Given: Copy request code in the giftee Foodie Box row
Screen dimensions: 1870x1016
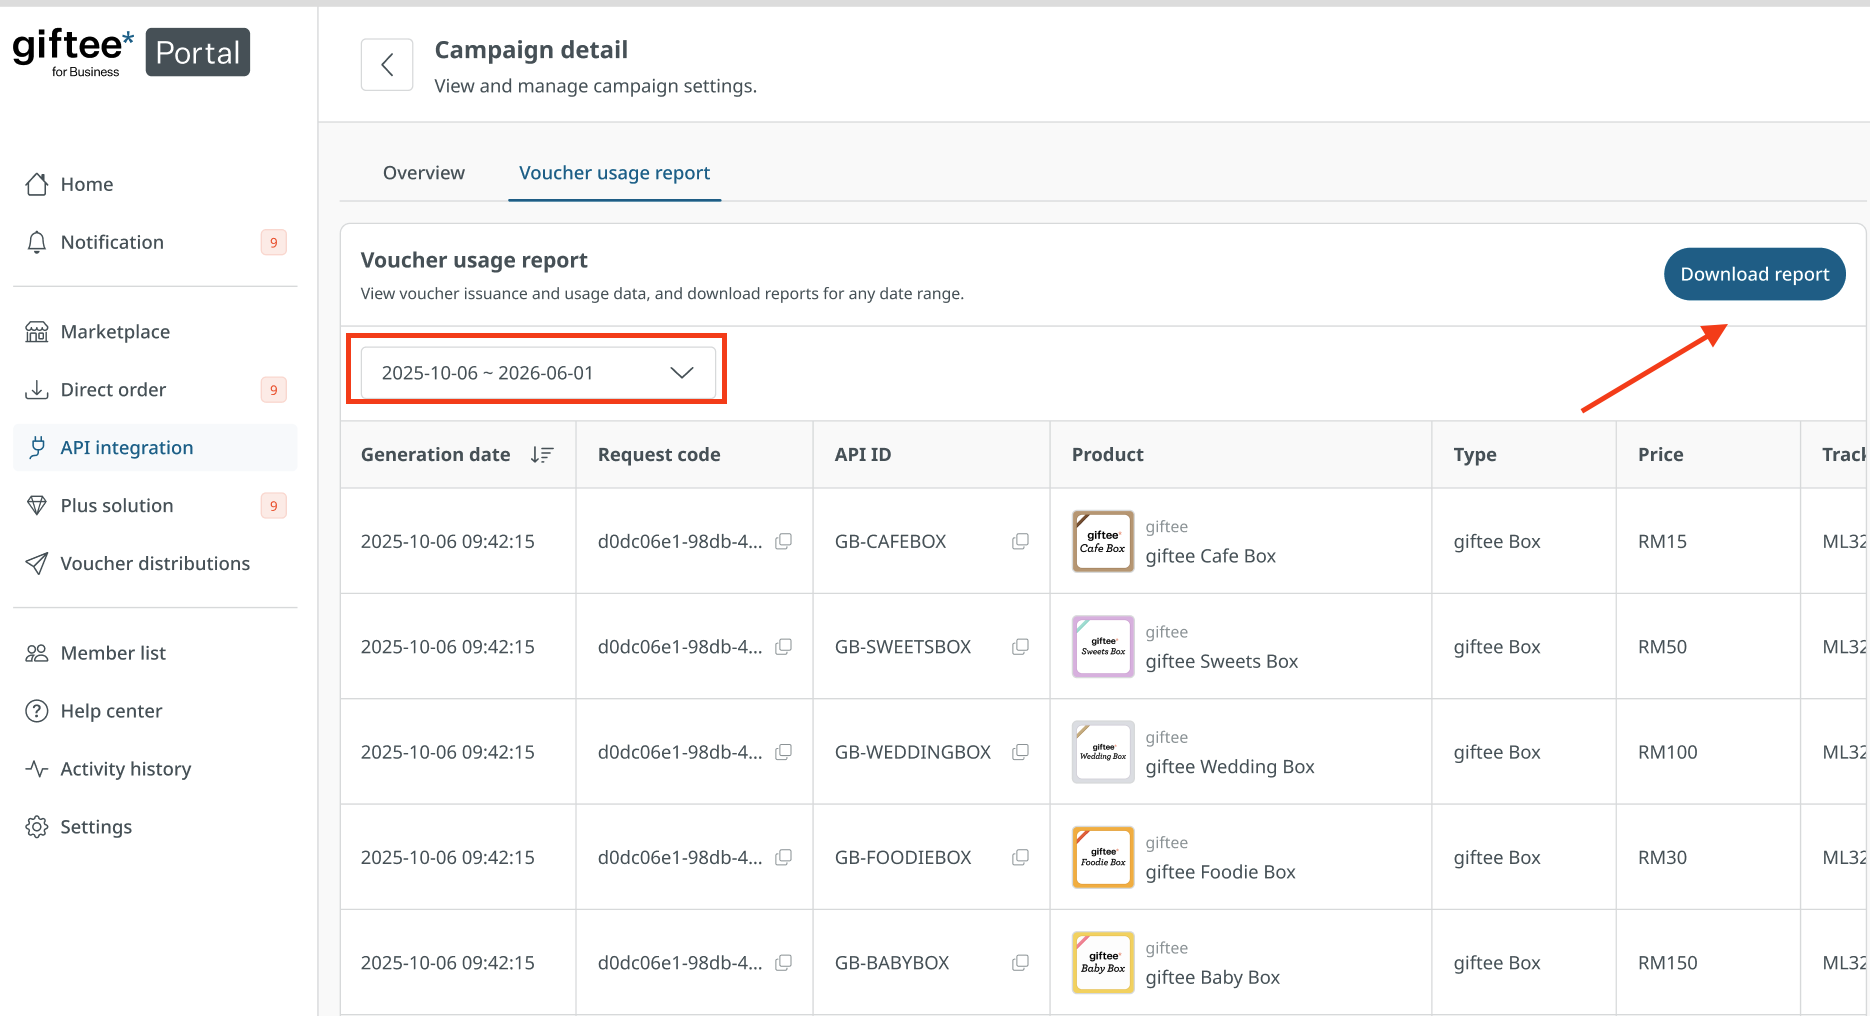Looking at the screenshot, I should point(784,857).
